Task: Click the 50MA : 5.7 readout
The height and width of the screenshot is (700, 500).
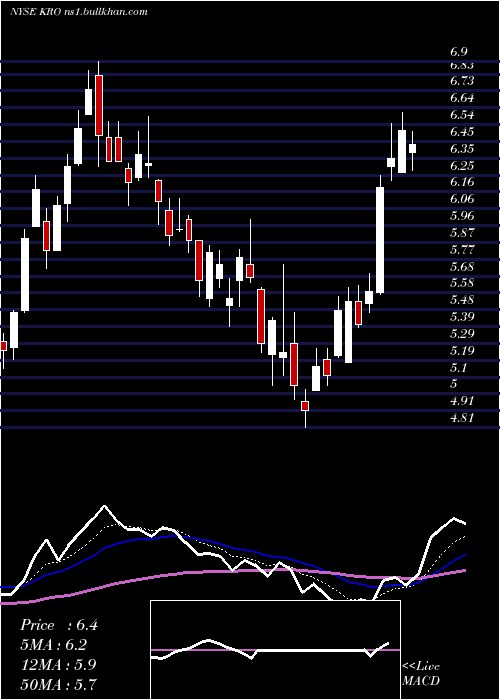Action: coord(58,684)
